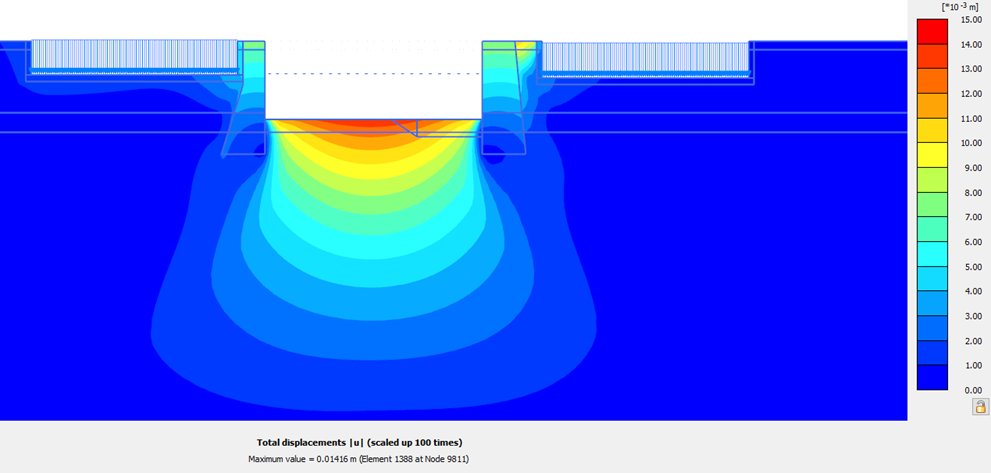Click the 2.00 legend value
Viewport: 991px width, 473px height.
971,340
